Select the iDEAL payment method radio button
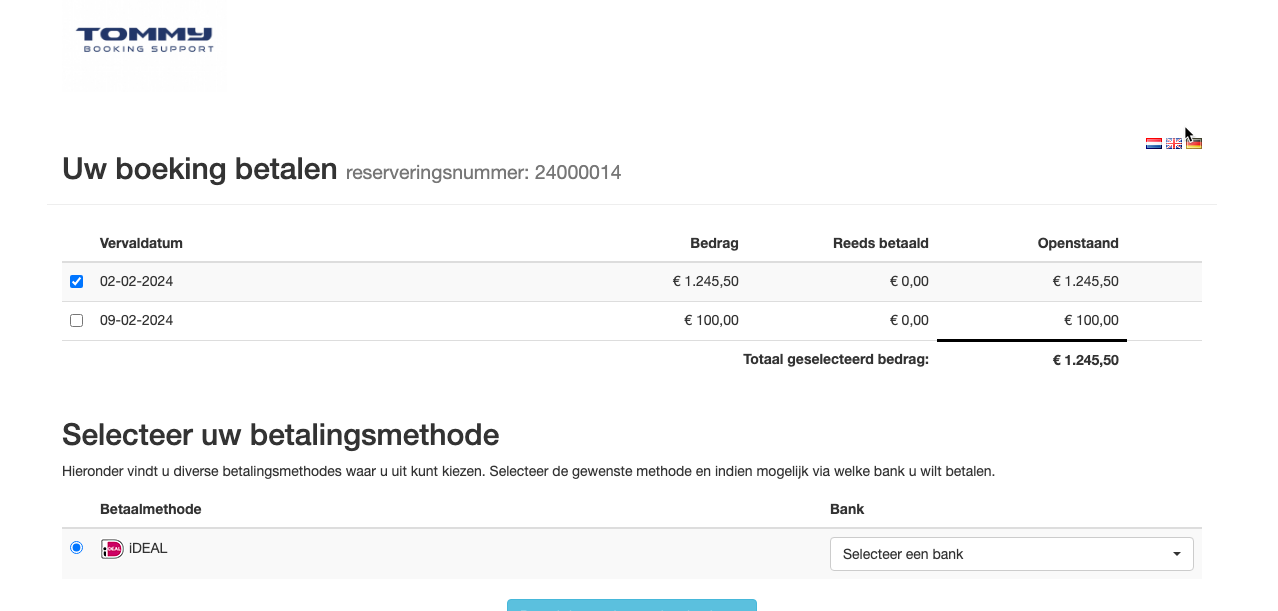Viewport: 1278px width, 611px height. 76,548
